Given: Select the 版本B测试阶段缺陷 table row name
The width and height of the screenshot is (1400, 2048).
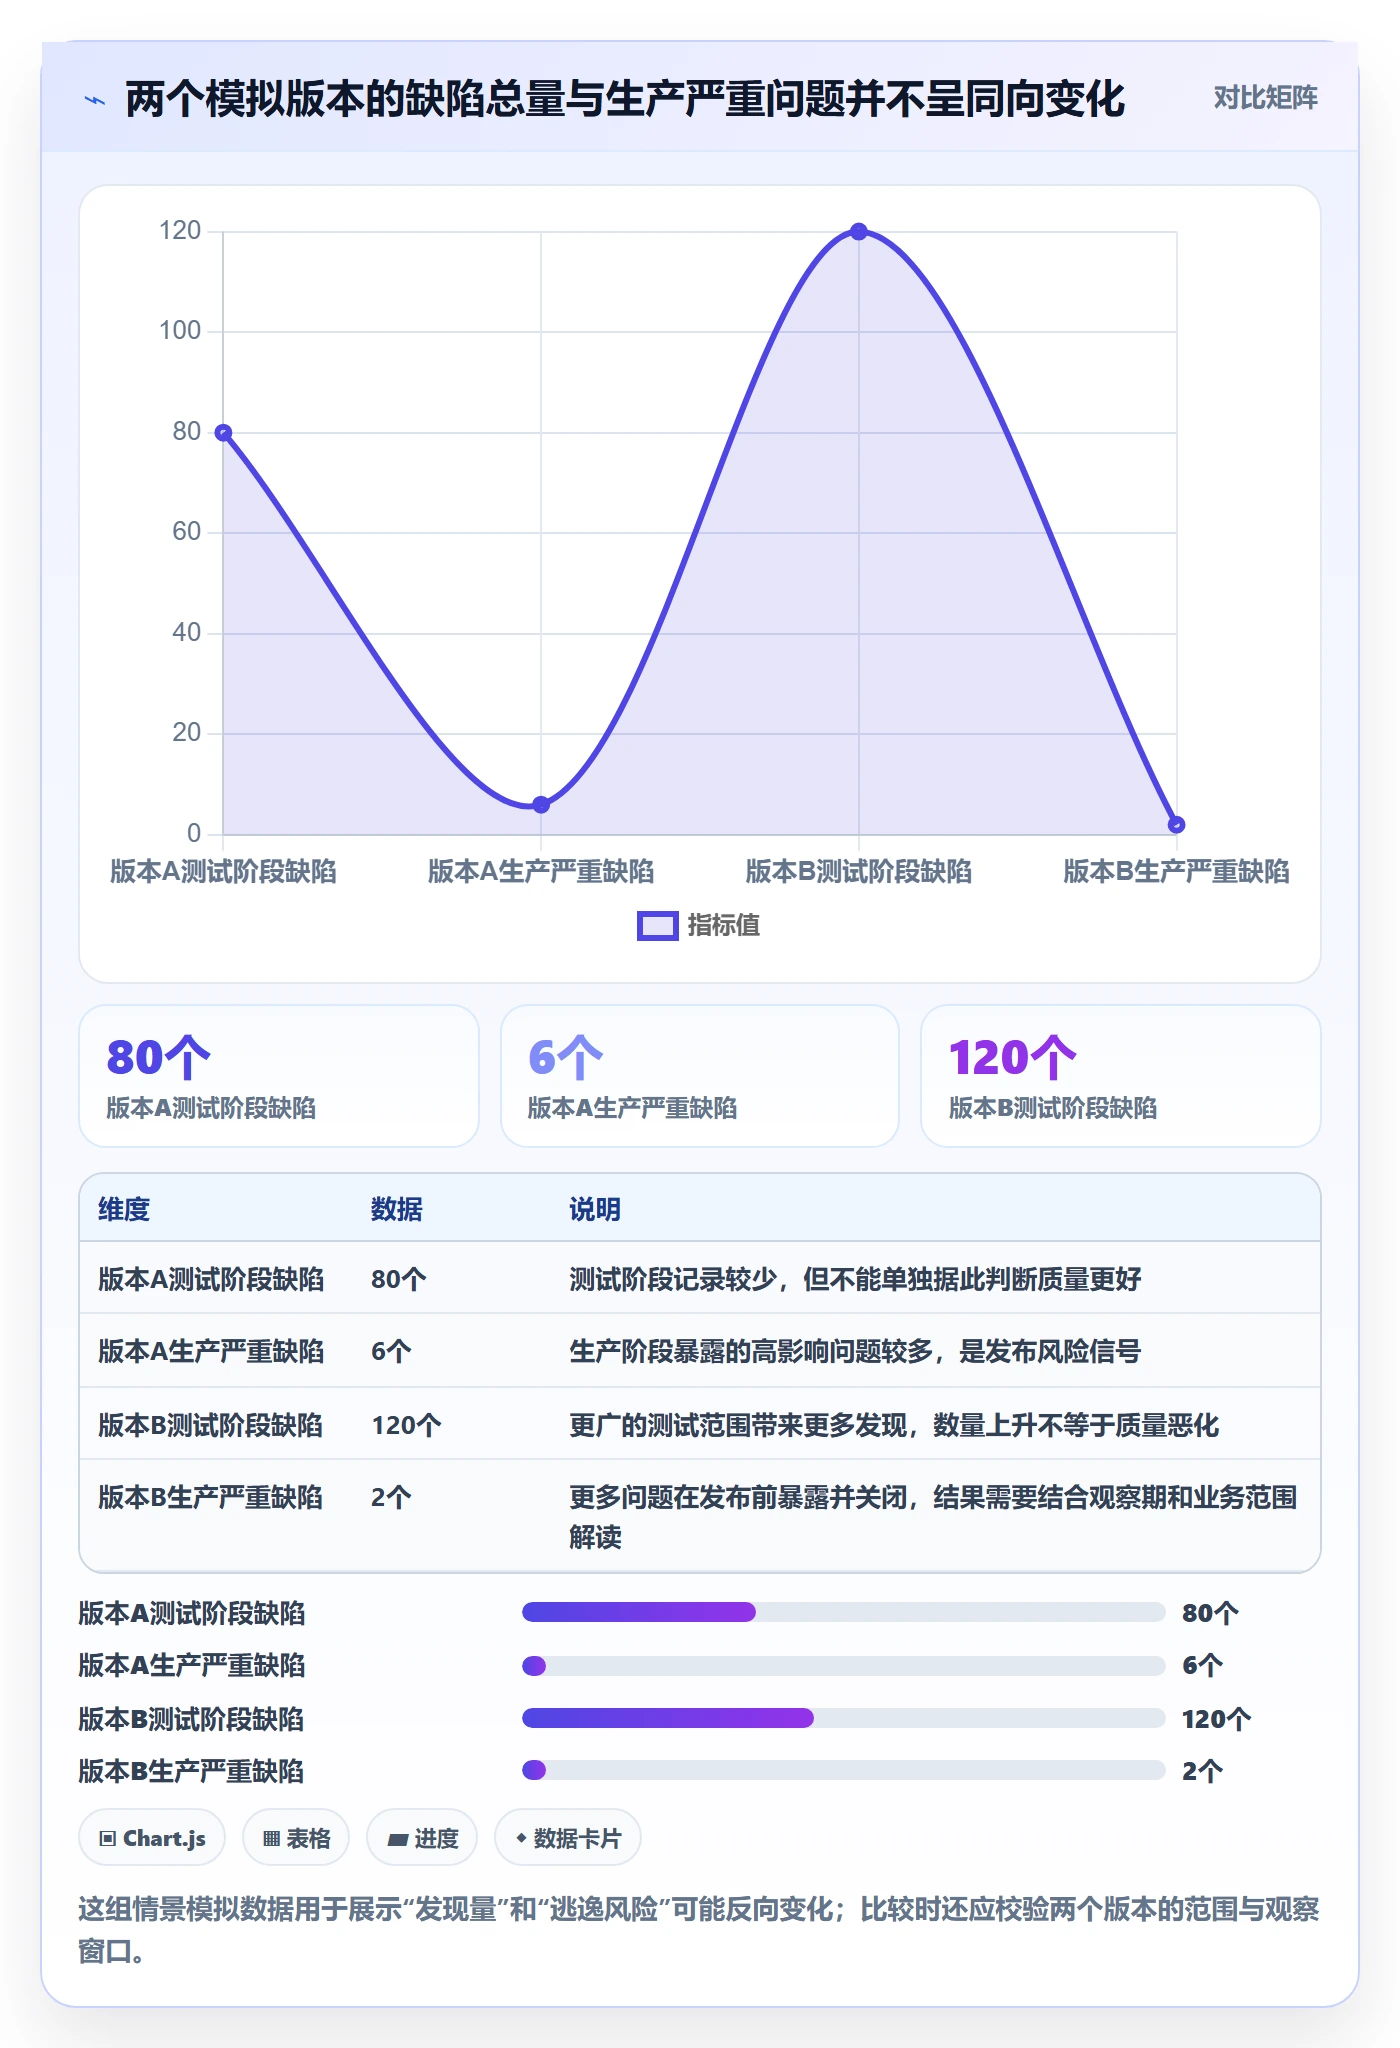Looking at the screenshot, I should click(x=211, y=1425).
